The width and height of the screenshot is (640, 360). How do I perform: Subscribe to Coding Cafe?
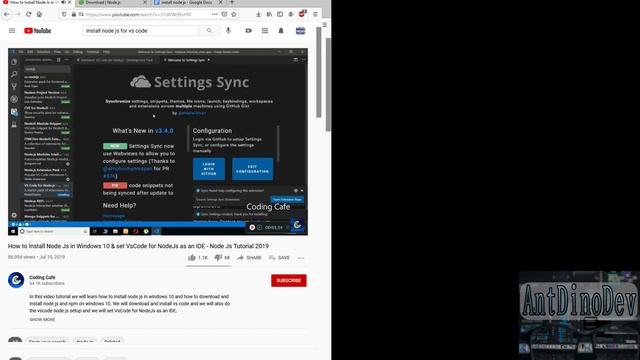click(289, 280)
